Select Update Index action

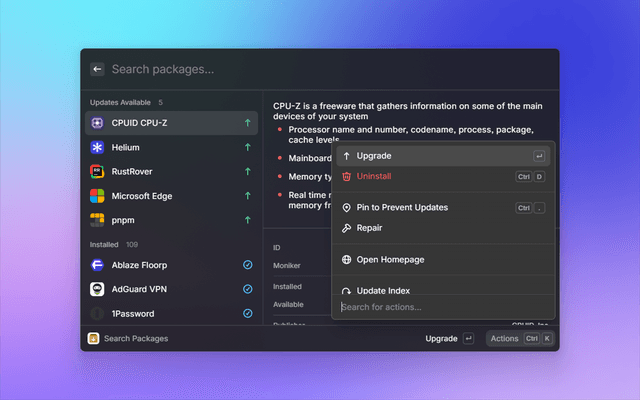(443, 290)
